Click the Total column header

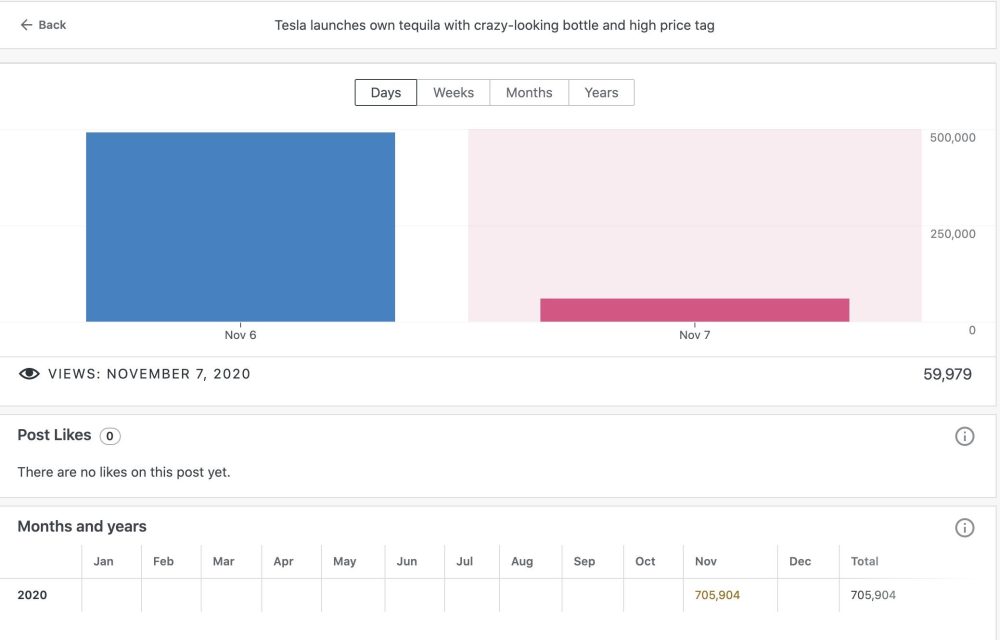pyautogui.click(x=864, y=561)
